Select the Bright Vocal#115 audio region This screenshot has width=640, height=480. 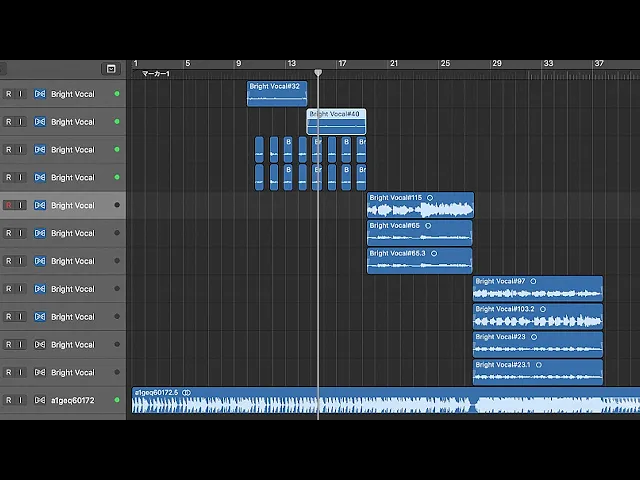pos(420,205)
